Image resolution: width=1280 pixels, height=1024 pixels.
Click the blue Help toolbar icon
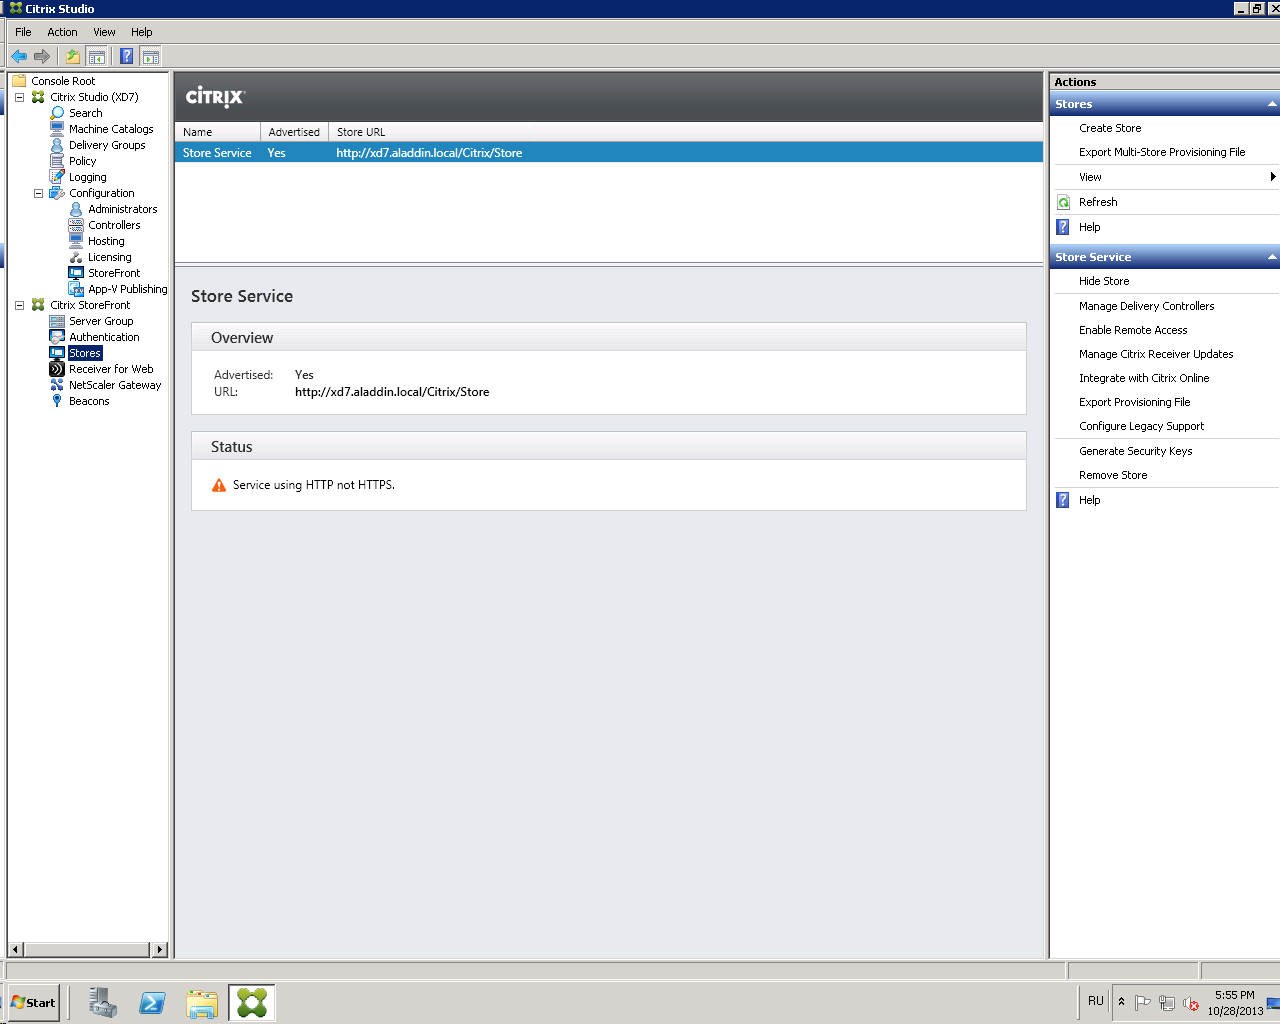click(127, 56)
